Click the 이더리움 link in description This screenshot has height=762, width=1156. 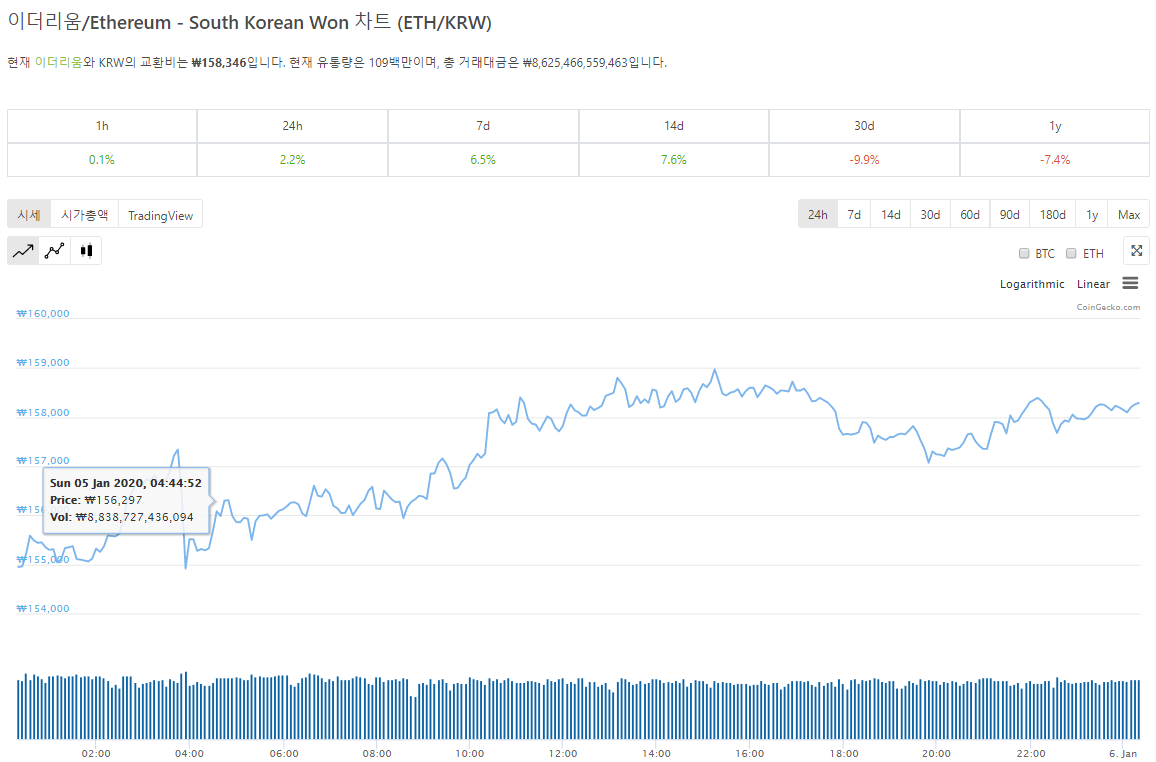59,63
